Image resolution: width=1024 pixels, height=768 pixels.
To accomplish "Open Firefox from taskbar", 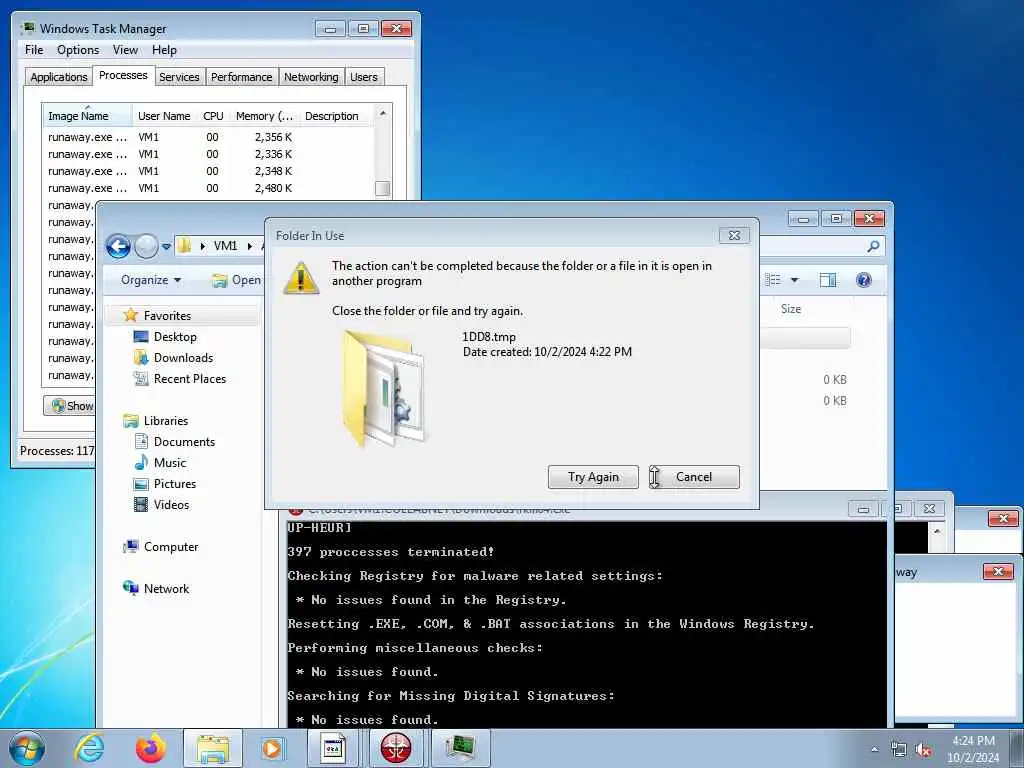I will tap(150, 748).
